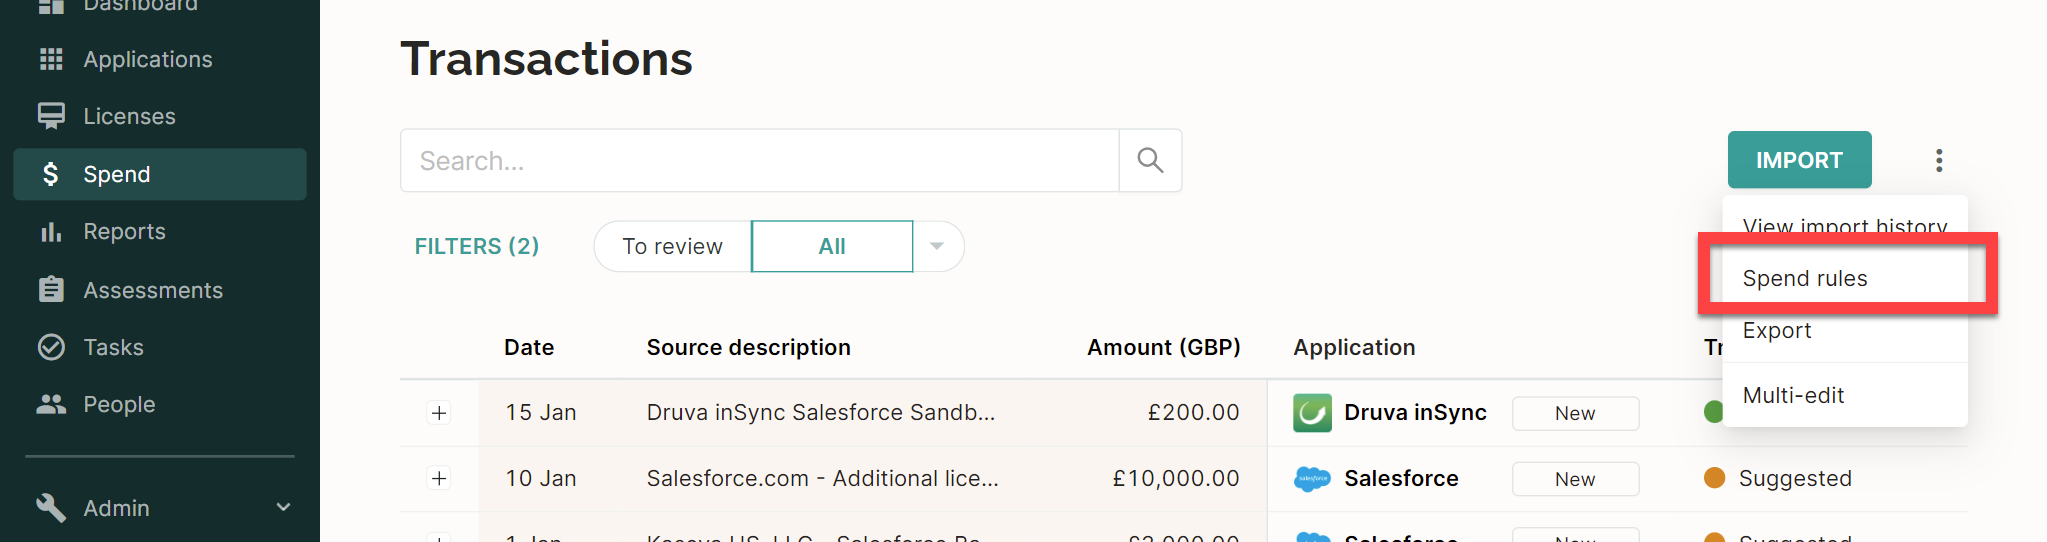The width and height of the screenshot is (2047, 542).
Task: Expand the Druva inSync 15 Jan row
Action: pyautogui.click(x=439, y=413)
